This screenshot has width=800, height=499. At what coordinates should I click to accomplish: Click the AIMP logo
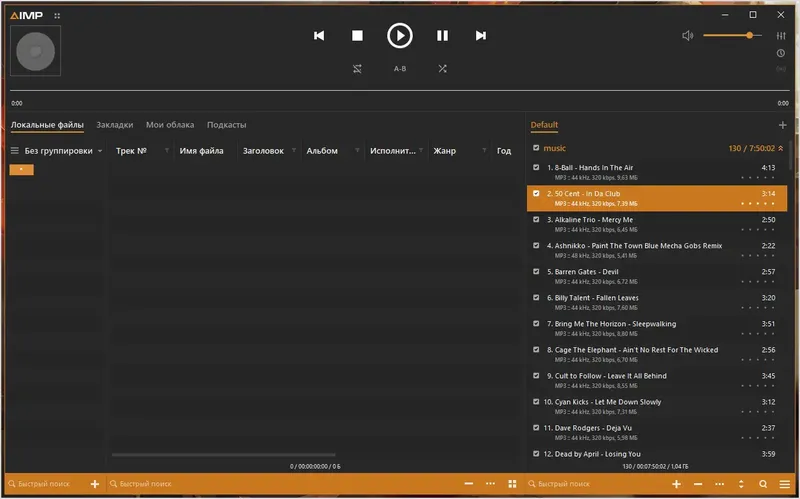26,15
